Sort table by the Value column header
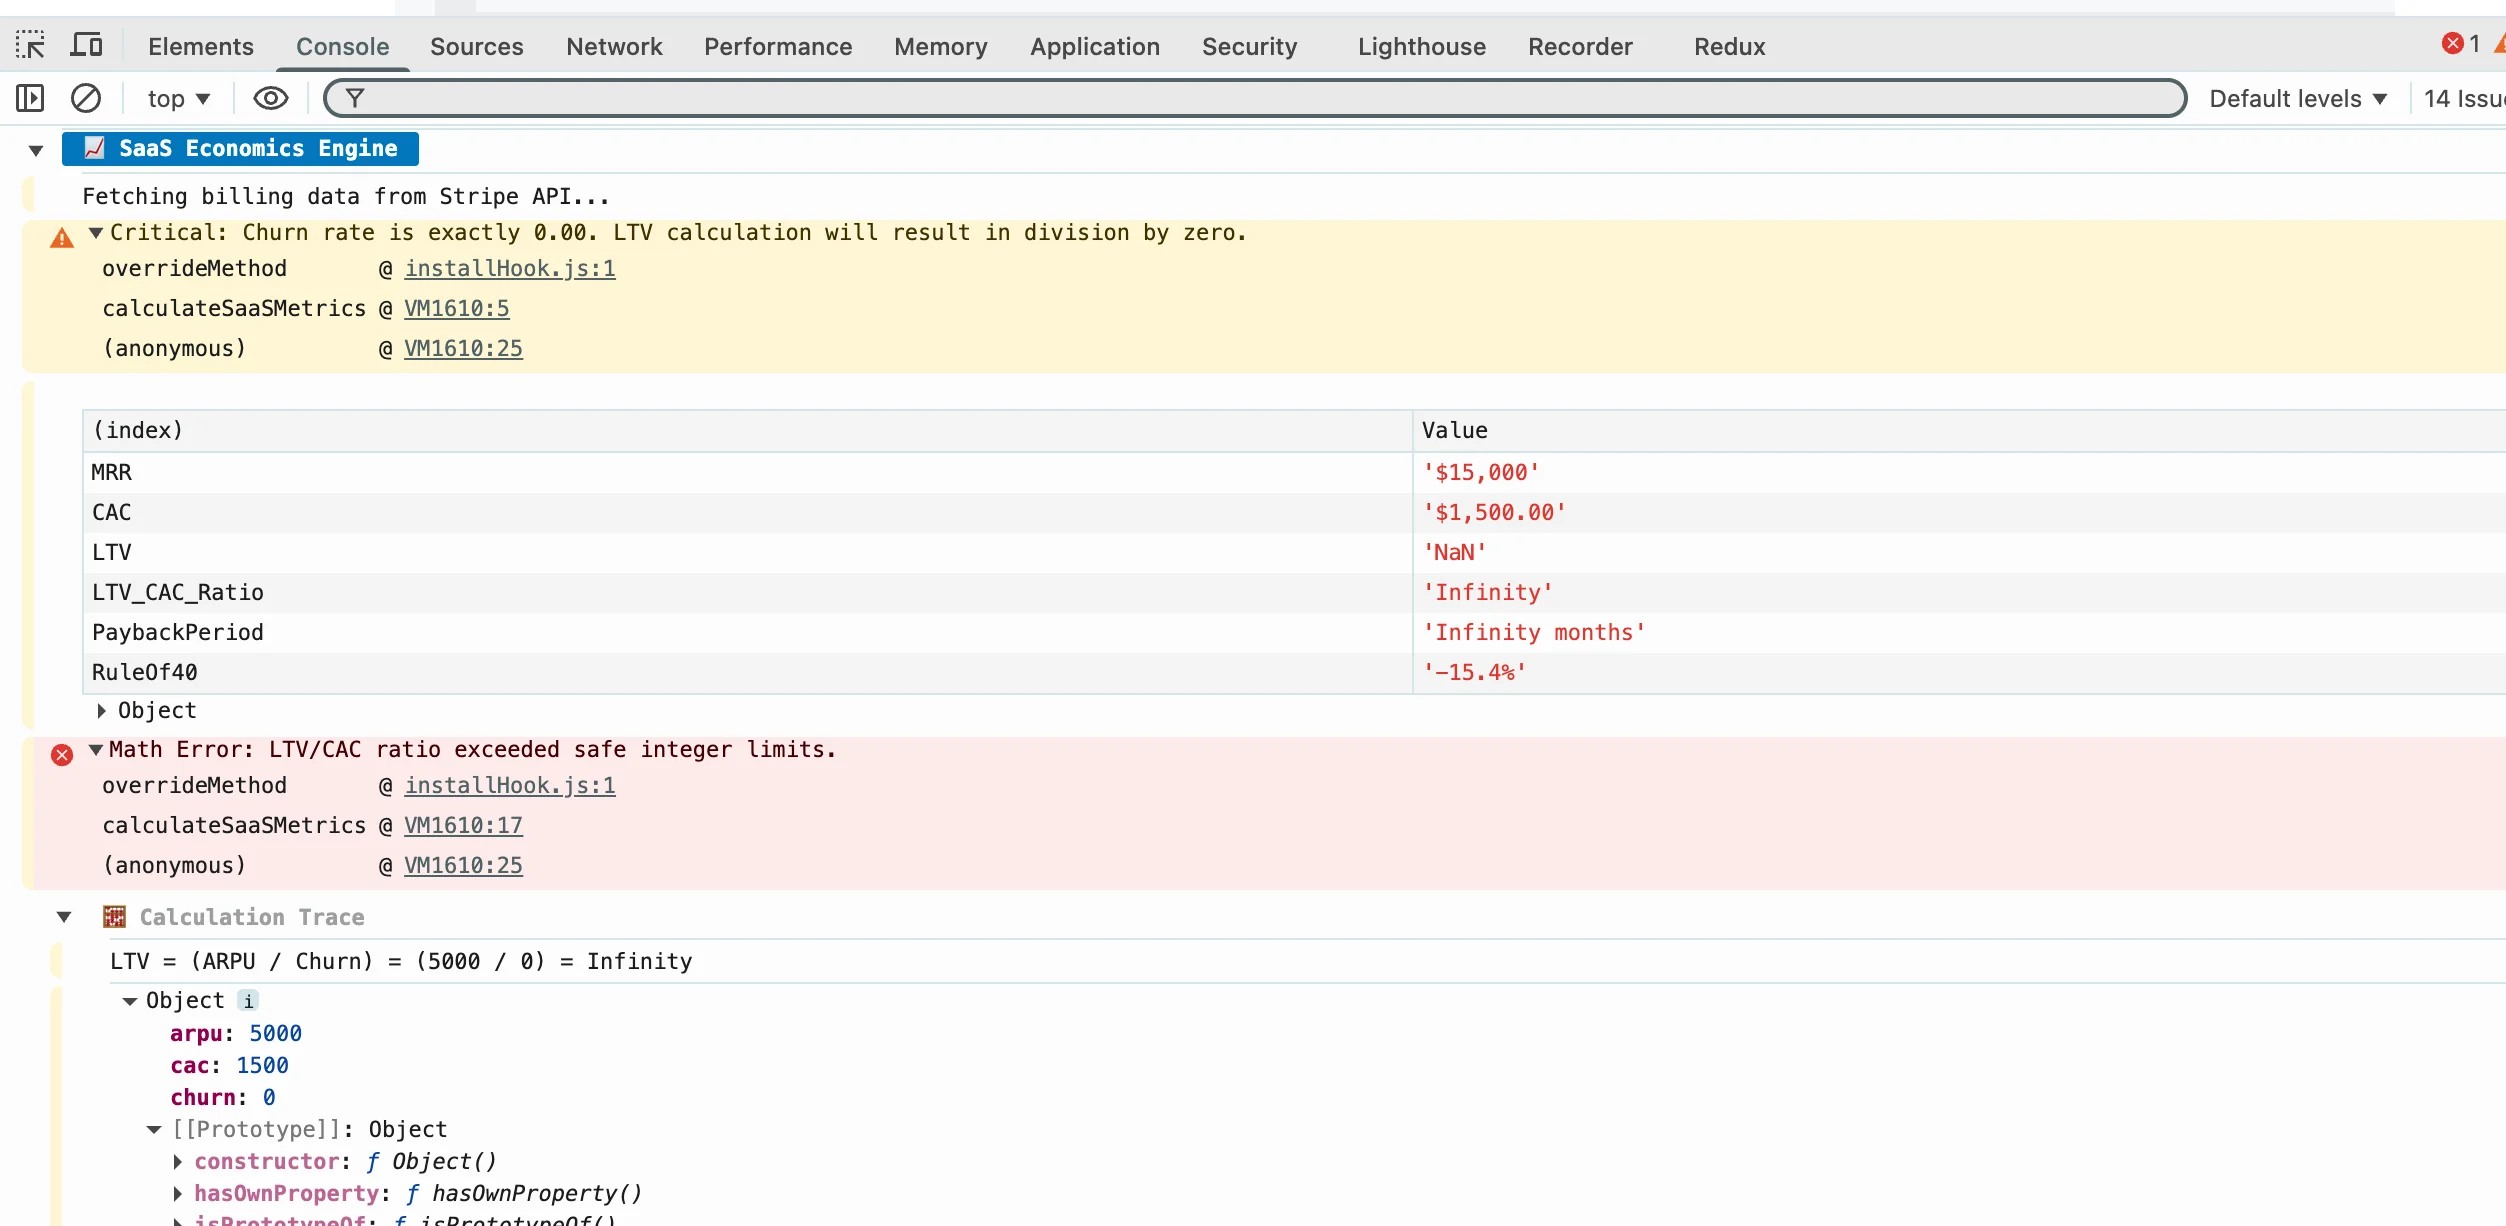Viewport: 2506px width, 1226px height. coord(1960,431)
